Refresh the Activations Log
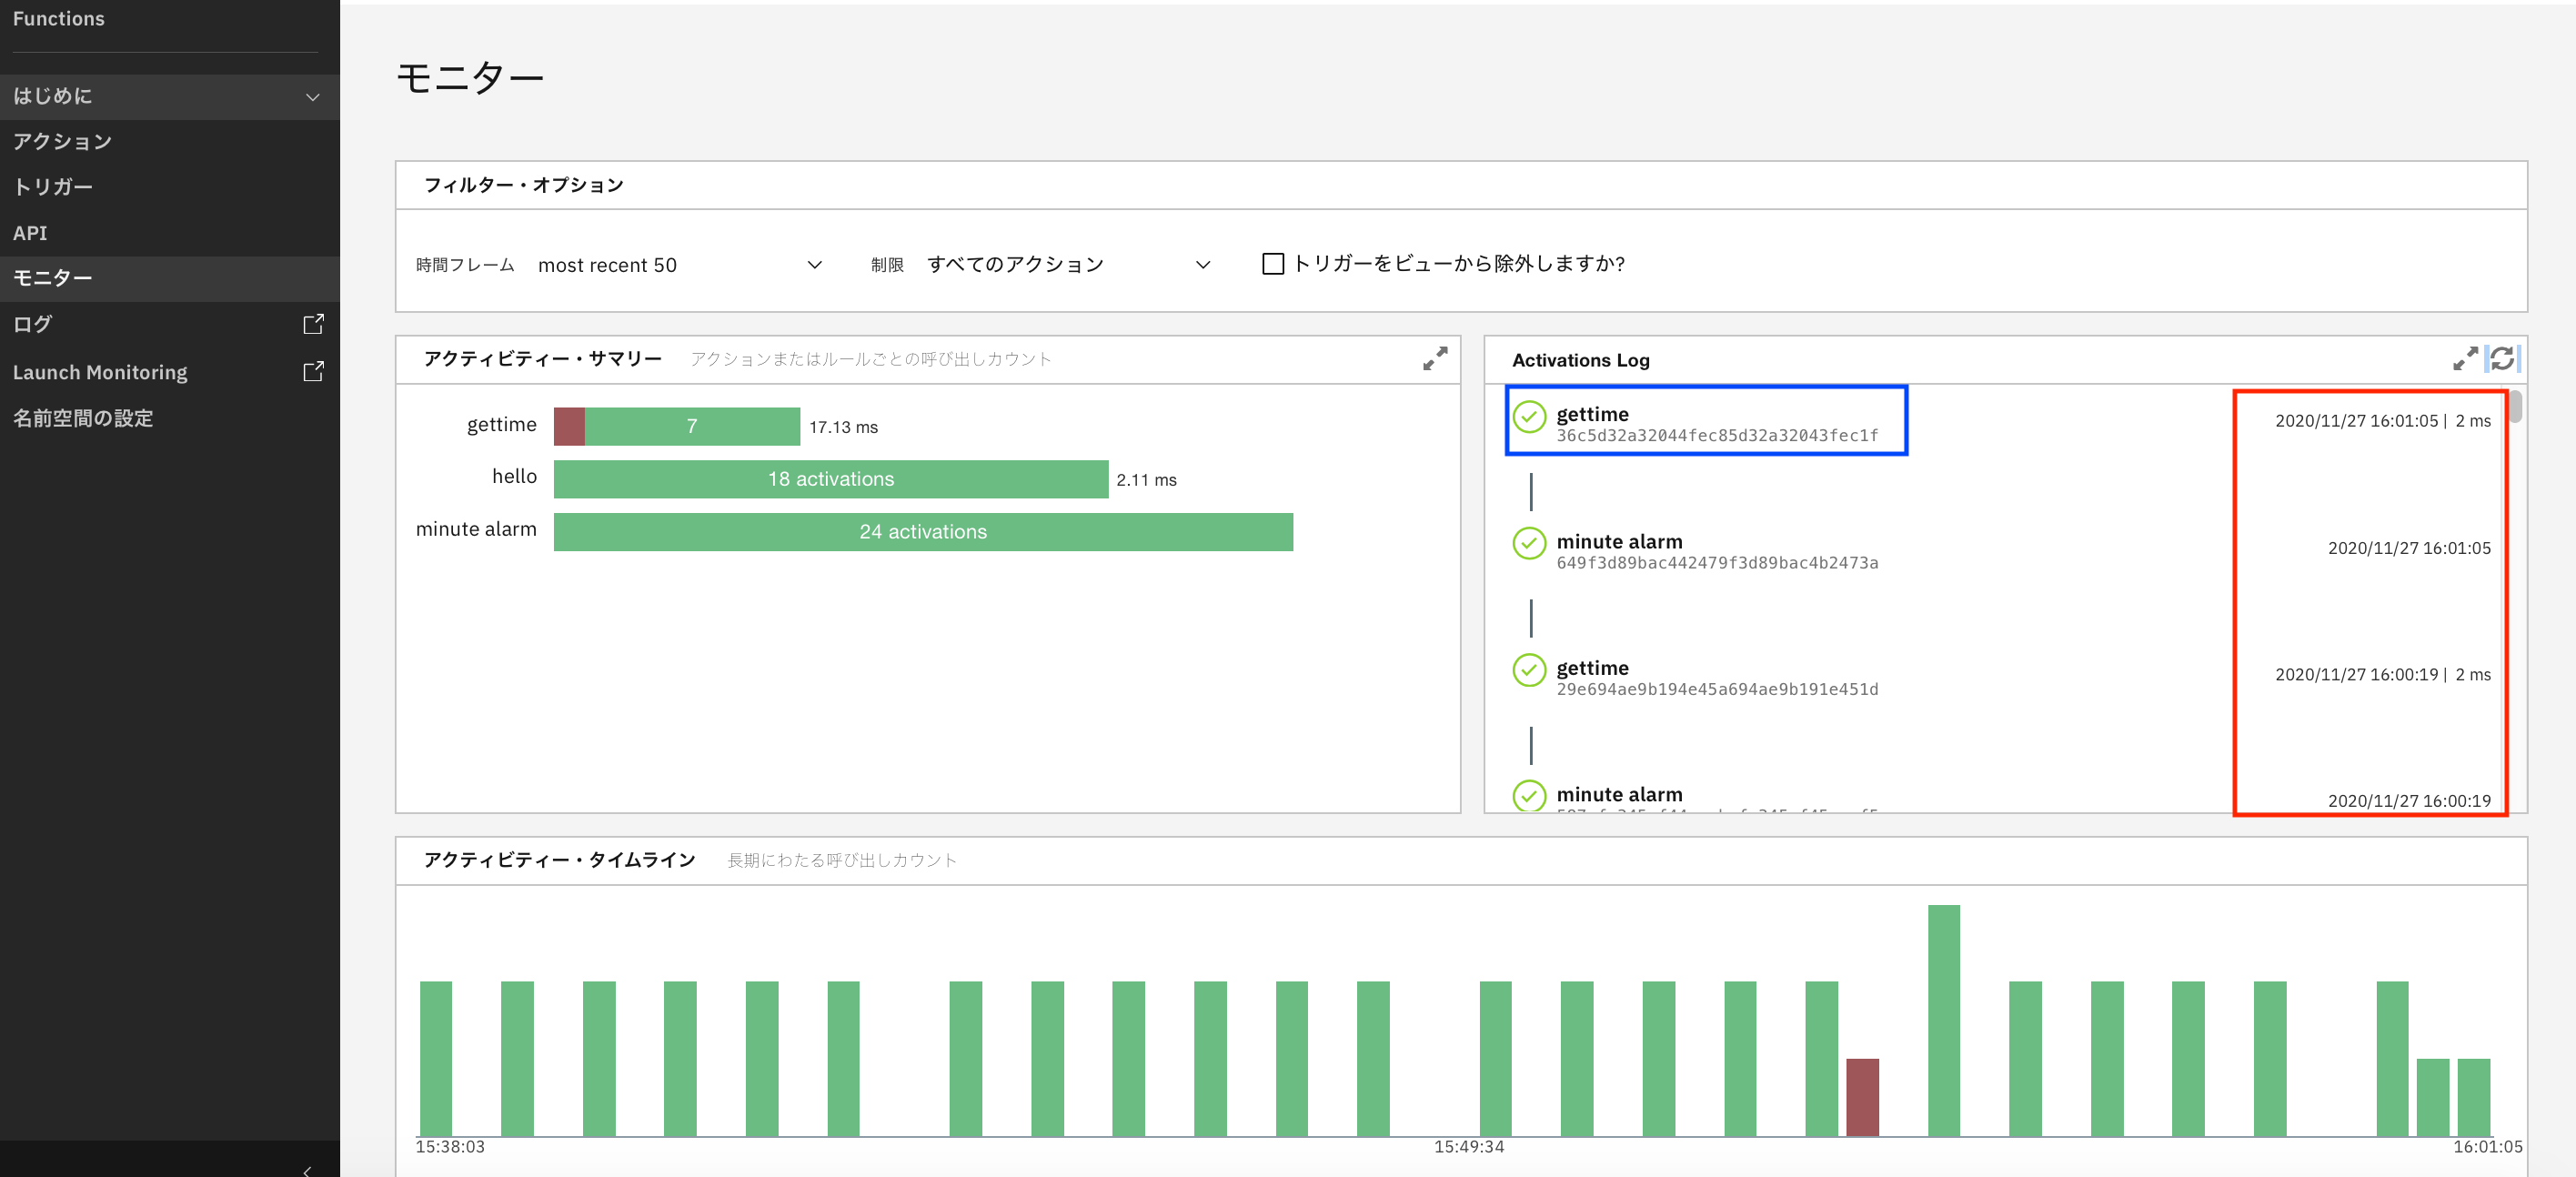Viewport: 2576px width, 1177px height. tap(2504, 359)
